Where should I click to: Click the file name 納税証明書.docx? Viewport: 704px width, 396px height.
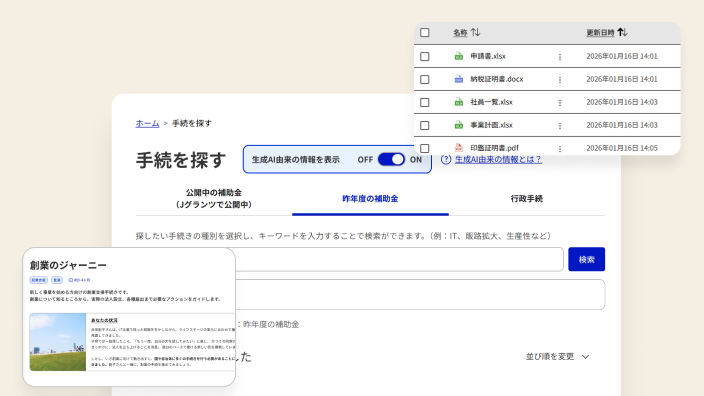(497, 79)
